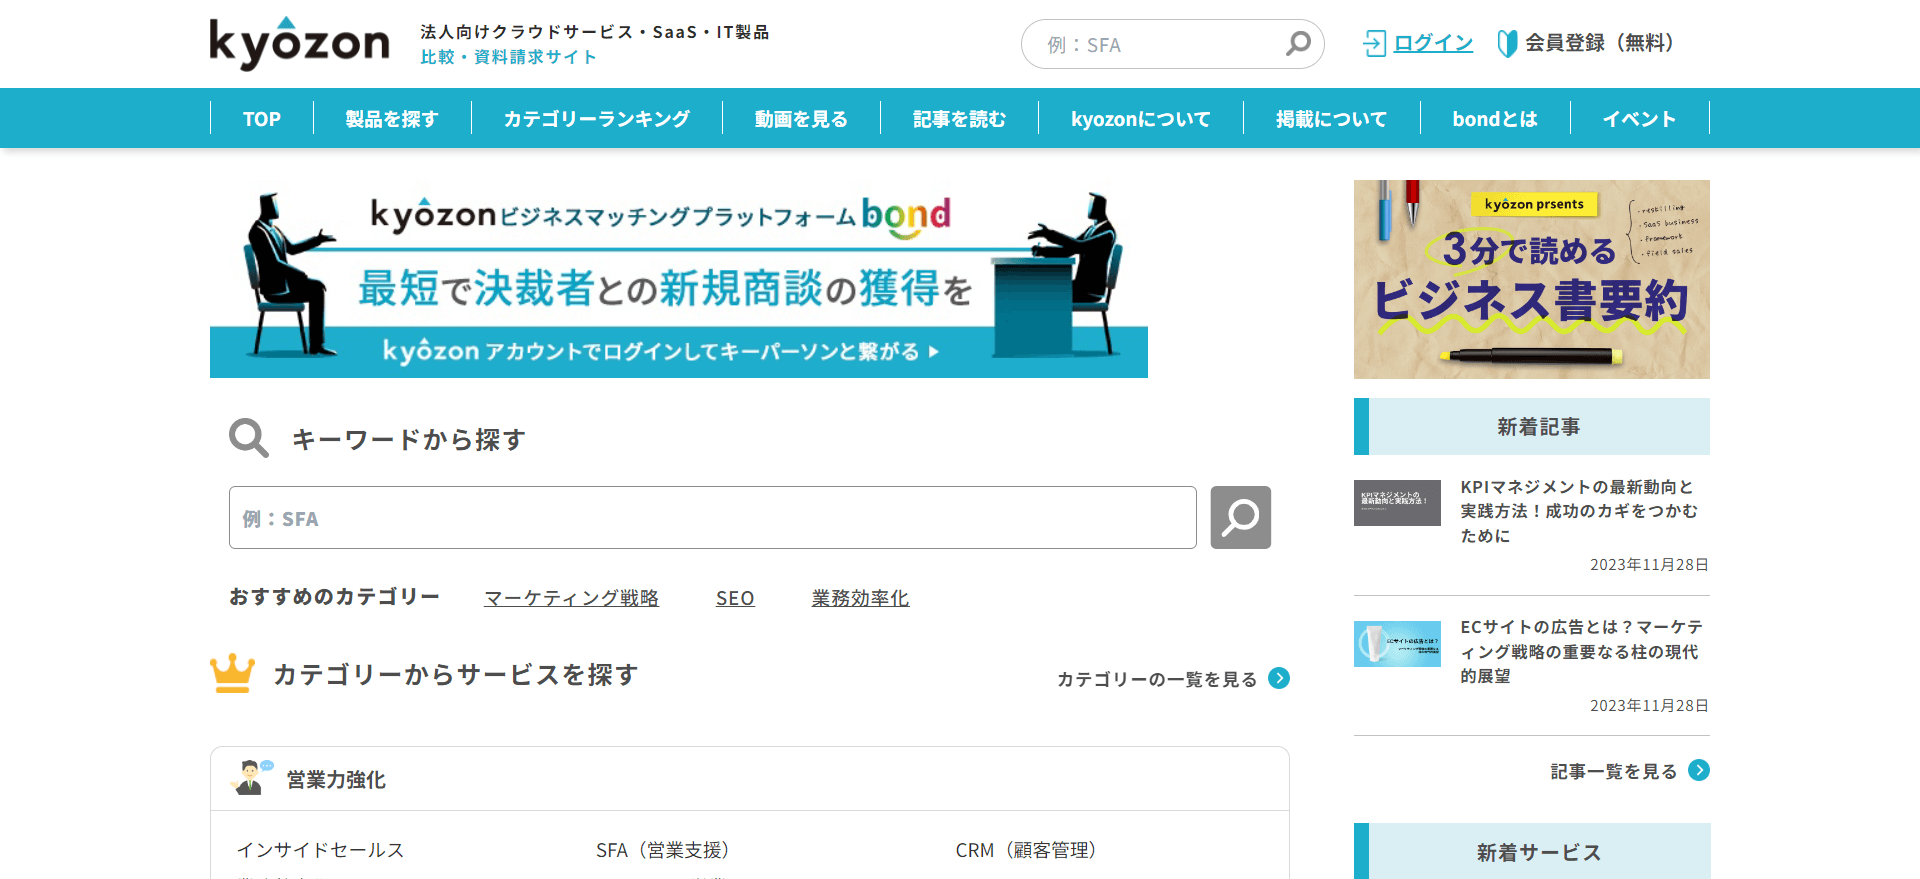Open the 3分で読めるビジネス書要約 banner
1920x879 pixels.
coord(1532,279)
